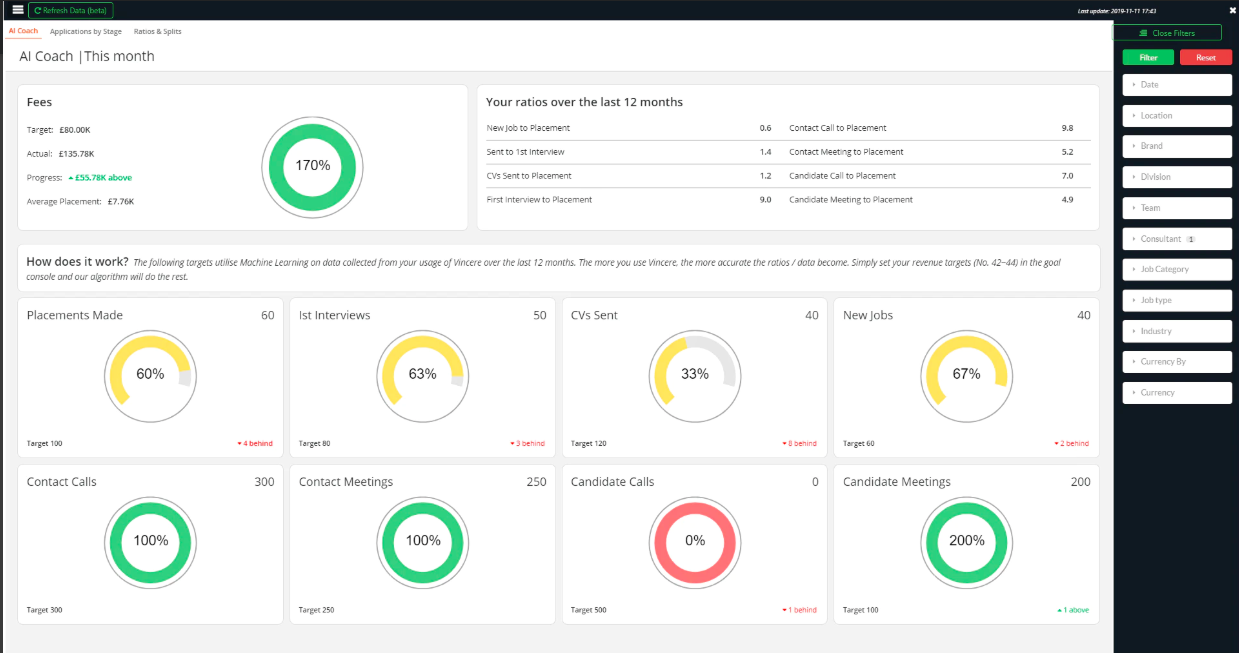Select the AI Coach tab
The image size is (1239, 653).
[23, 31]
